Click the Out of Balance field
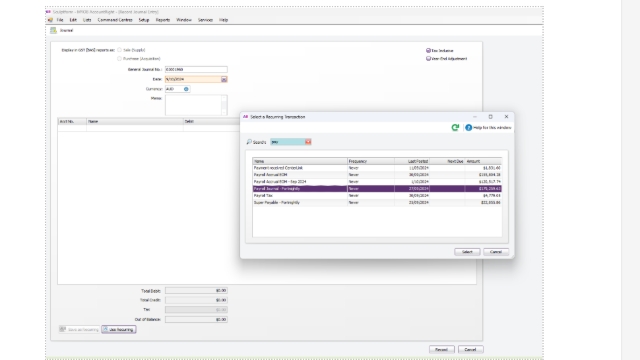640x360 pixels. pos(196,320)
